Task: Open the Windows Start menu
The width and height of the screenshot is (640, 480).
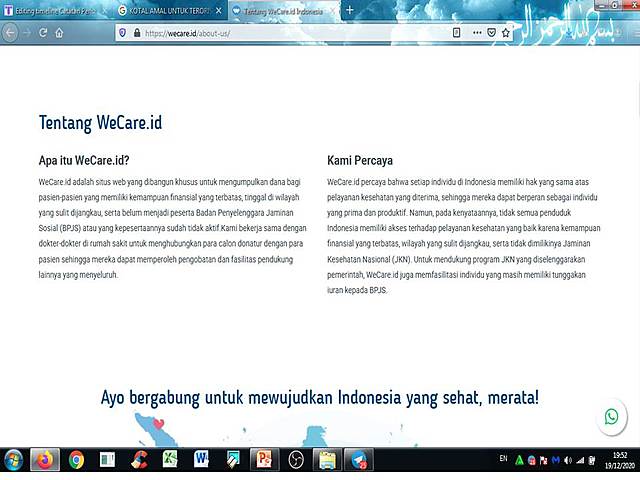Action: (13, 460)
